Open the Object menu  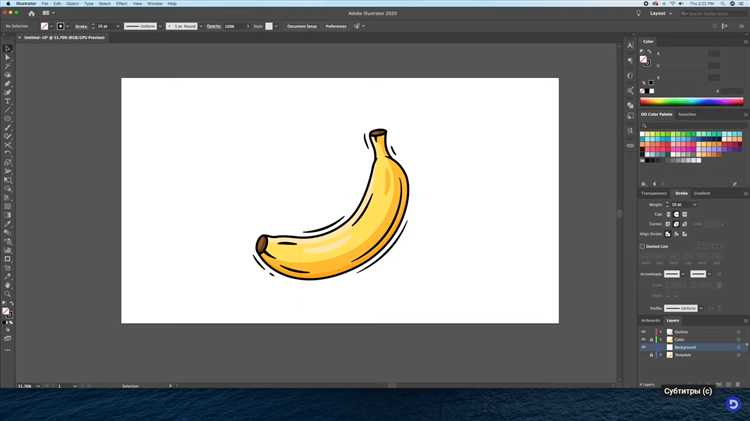[72, 3]
